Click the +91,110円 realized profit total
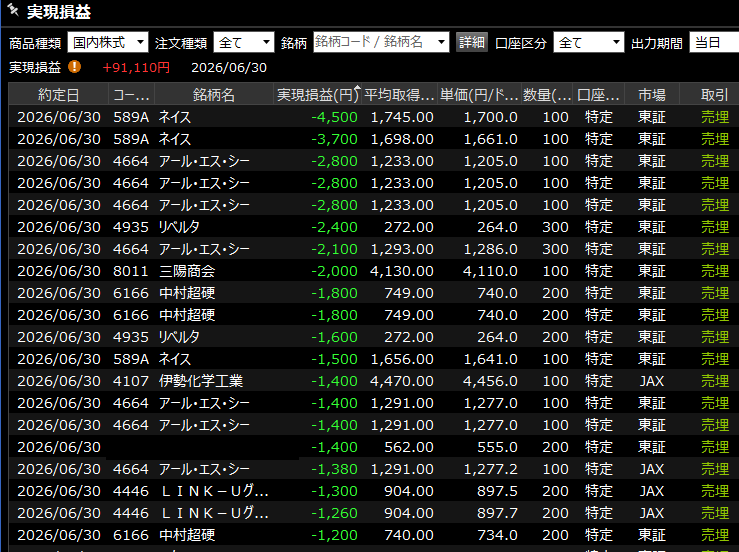 click(136, 67)
